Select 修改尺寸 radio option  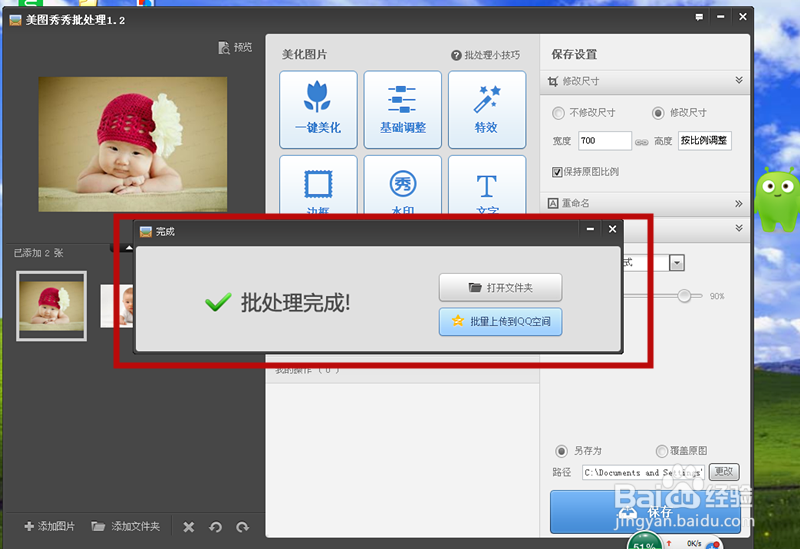[658, 113]
